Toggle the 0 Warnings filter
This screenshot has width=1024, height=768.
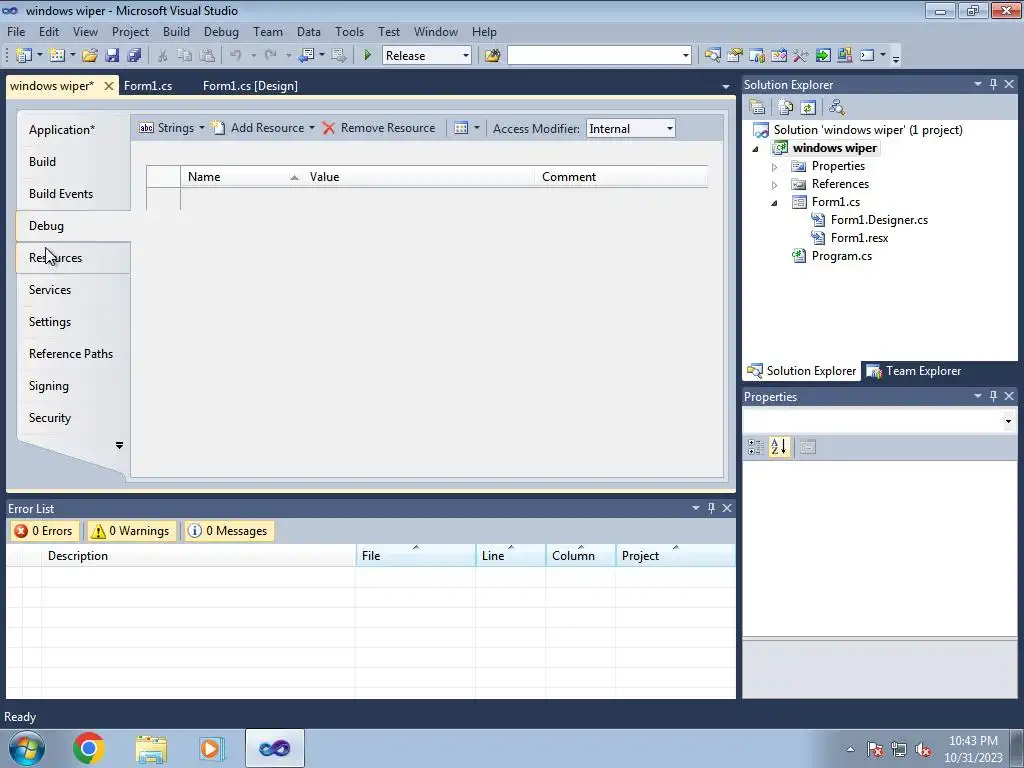point(131,531)
